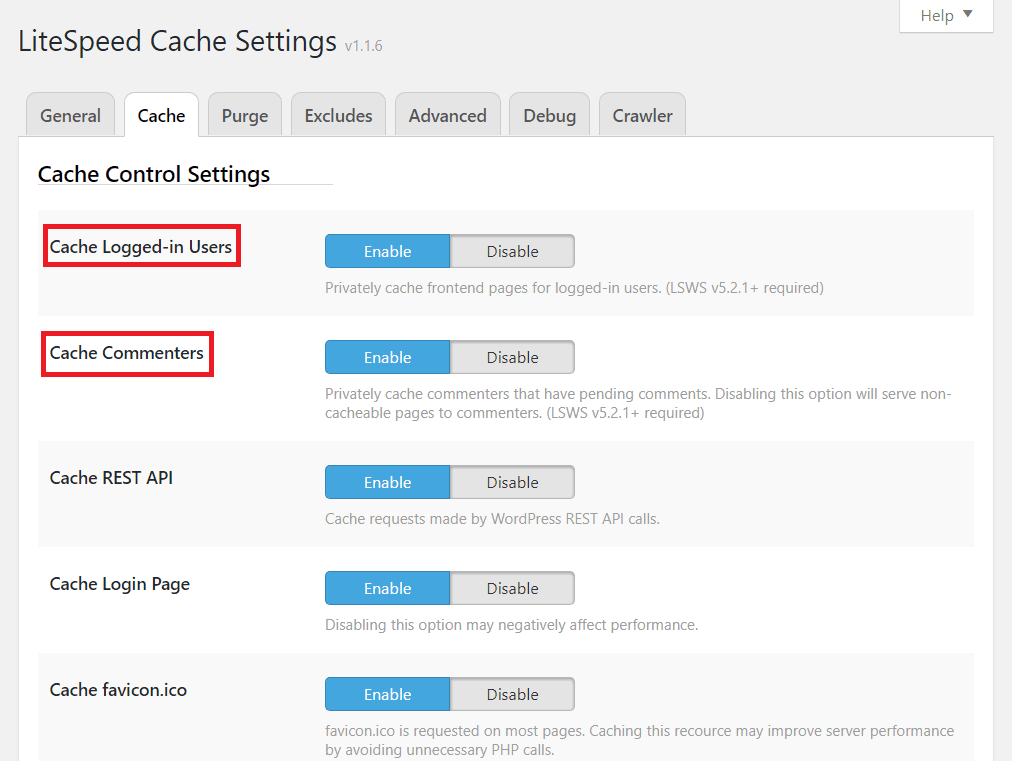This screenshot has height=761, width=1012.
Task: Click the description about pending comments caching
Action: pyautogui.click(x=638, y=403)
